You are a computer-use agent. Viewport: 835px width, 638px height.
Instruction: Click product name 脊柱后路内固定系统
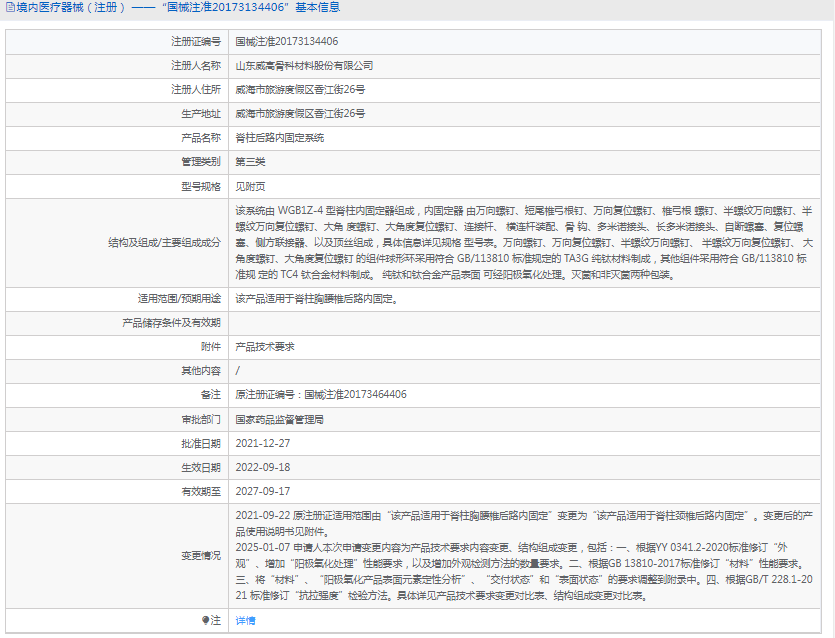(280, 138)
